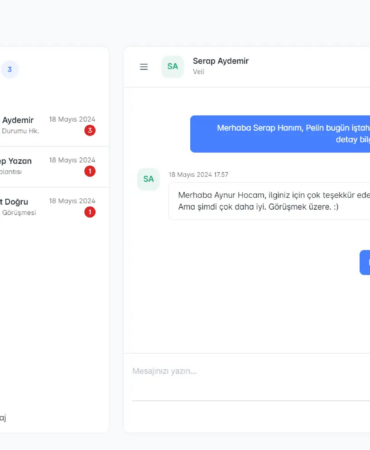Click the blue unread count badge showing 3
This screenshot has height=450, width=370.
[10, 69]
